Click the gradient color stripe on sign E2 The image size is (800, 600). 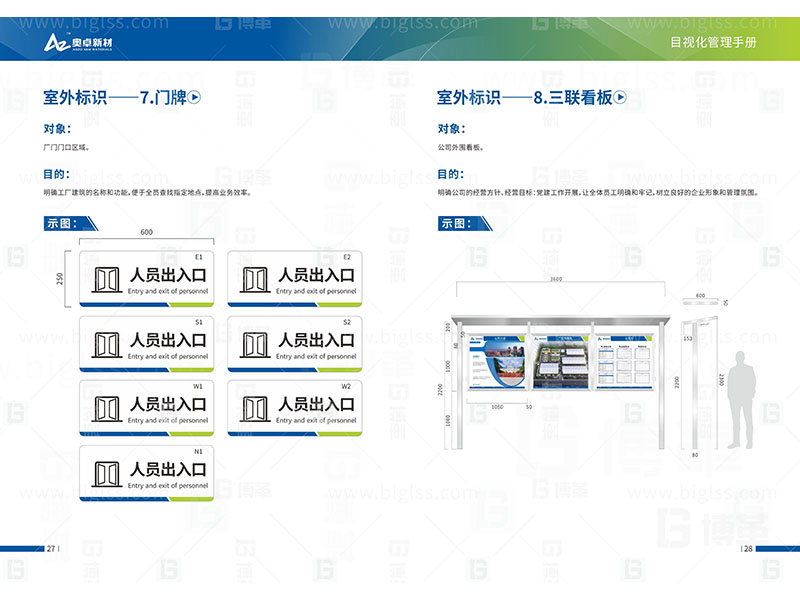pos(293,303)
